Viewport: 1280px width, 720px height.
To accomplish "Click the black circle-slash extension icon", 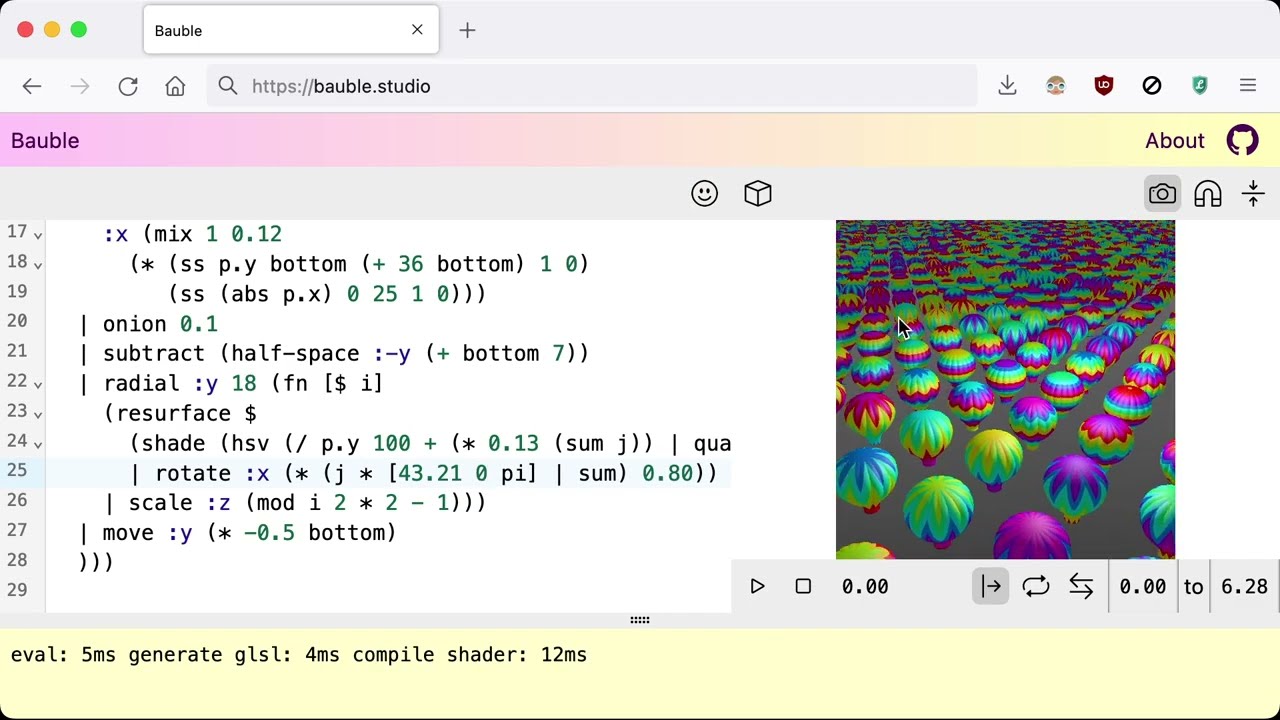I will 1152,87.
